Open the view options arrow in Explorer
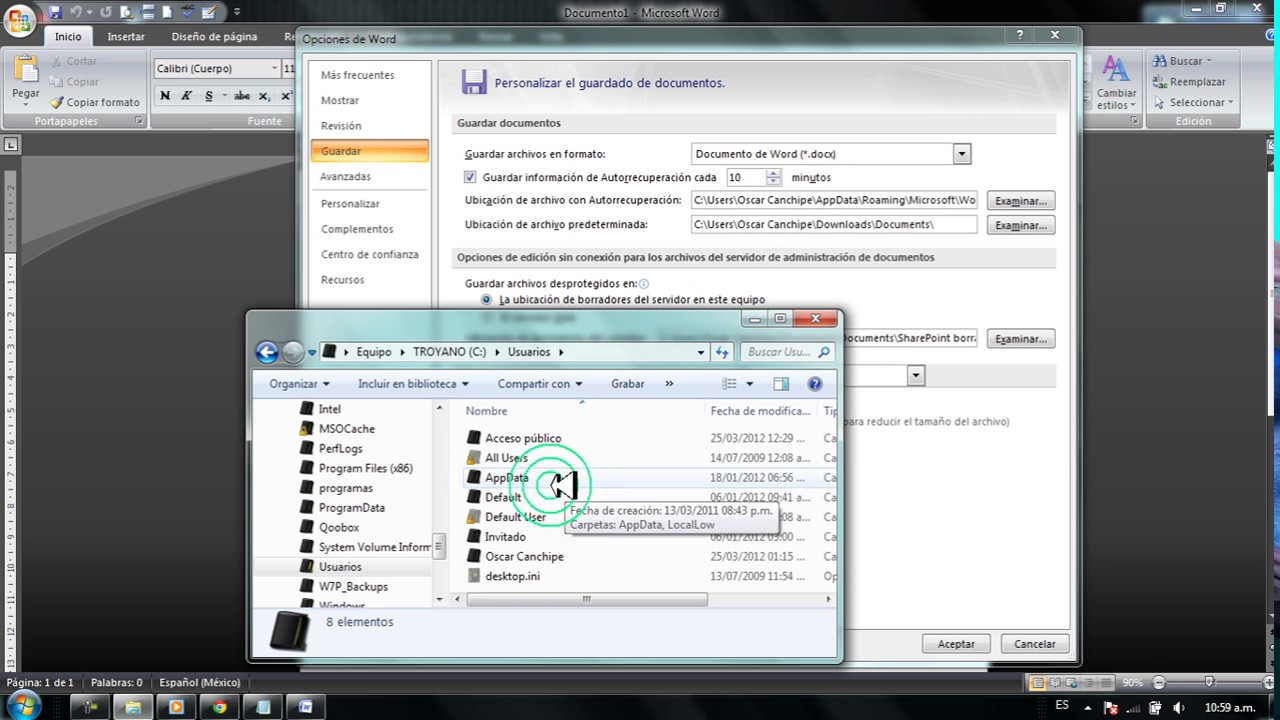The image size is (1280, 720). click(x=750, y=384)
